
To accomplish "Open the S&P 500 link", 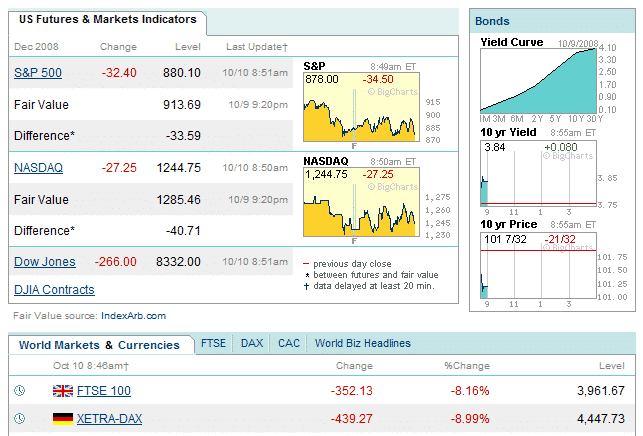I will click(x=37, y=73).
